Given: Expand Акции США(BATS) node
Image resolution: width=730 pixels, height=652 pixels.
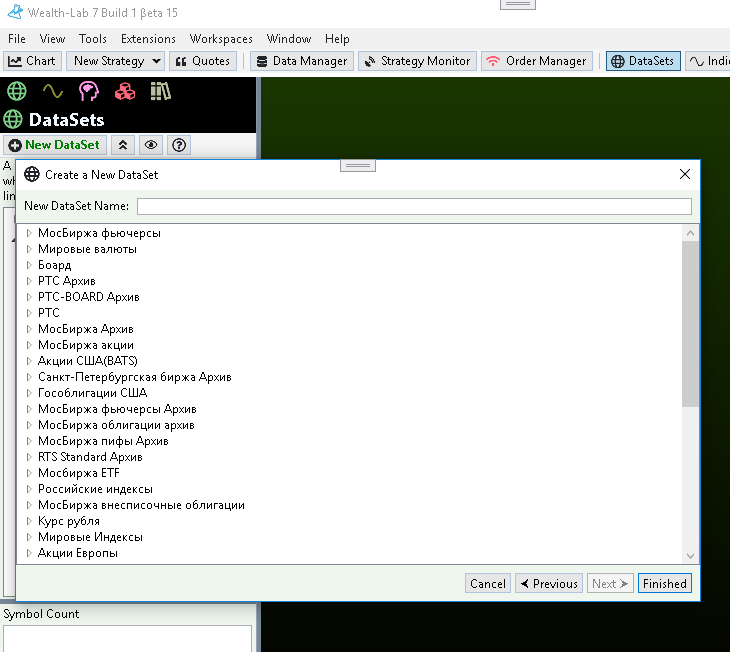Looking at the screenshot, I should [x=29, y=361].
